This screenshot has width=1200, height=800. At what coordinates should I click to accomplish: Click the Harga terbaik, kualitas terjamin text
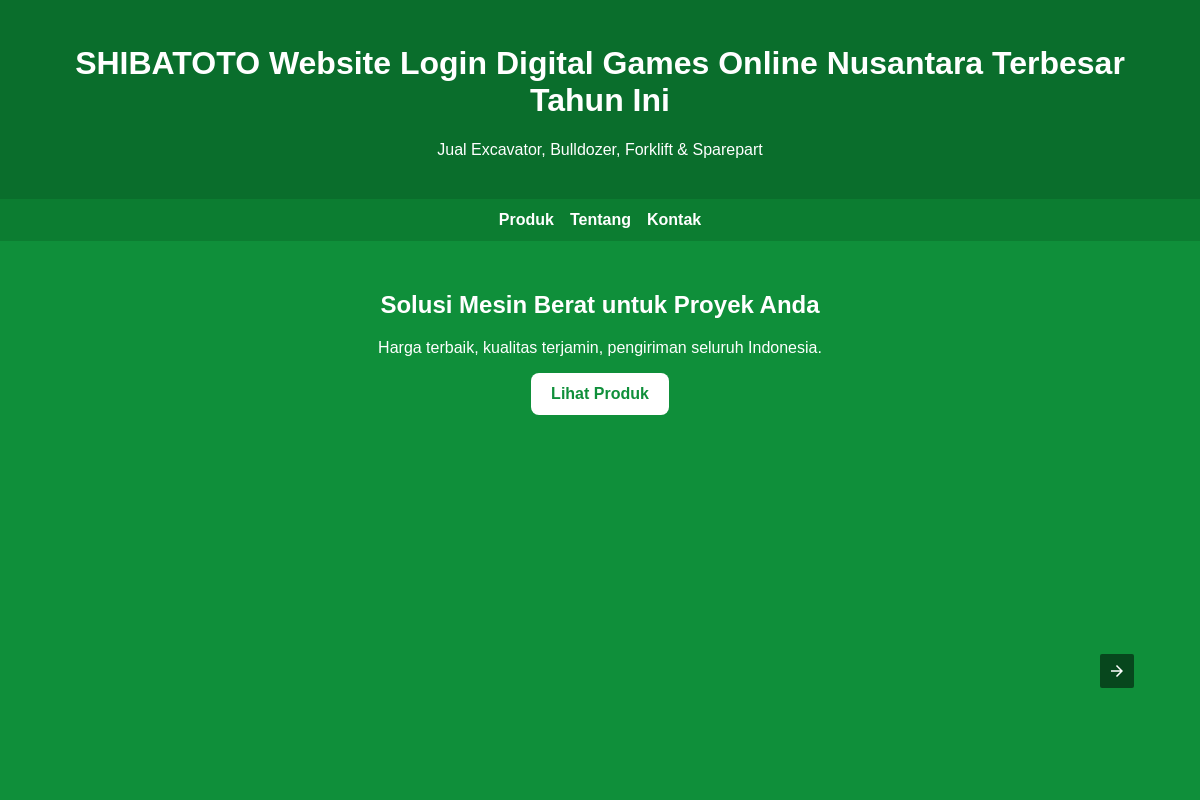pyautogui.click(x=600, y=348)
